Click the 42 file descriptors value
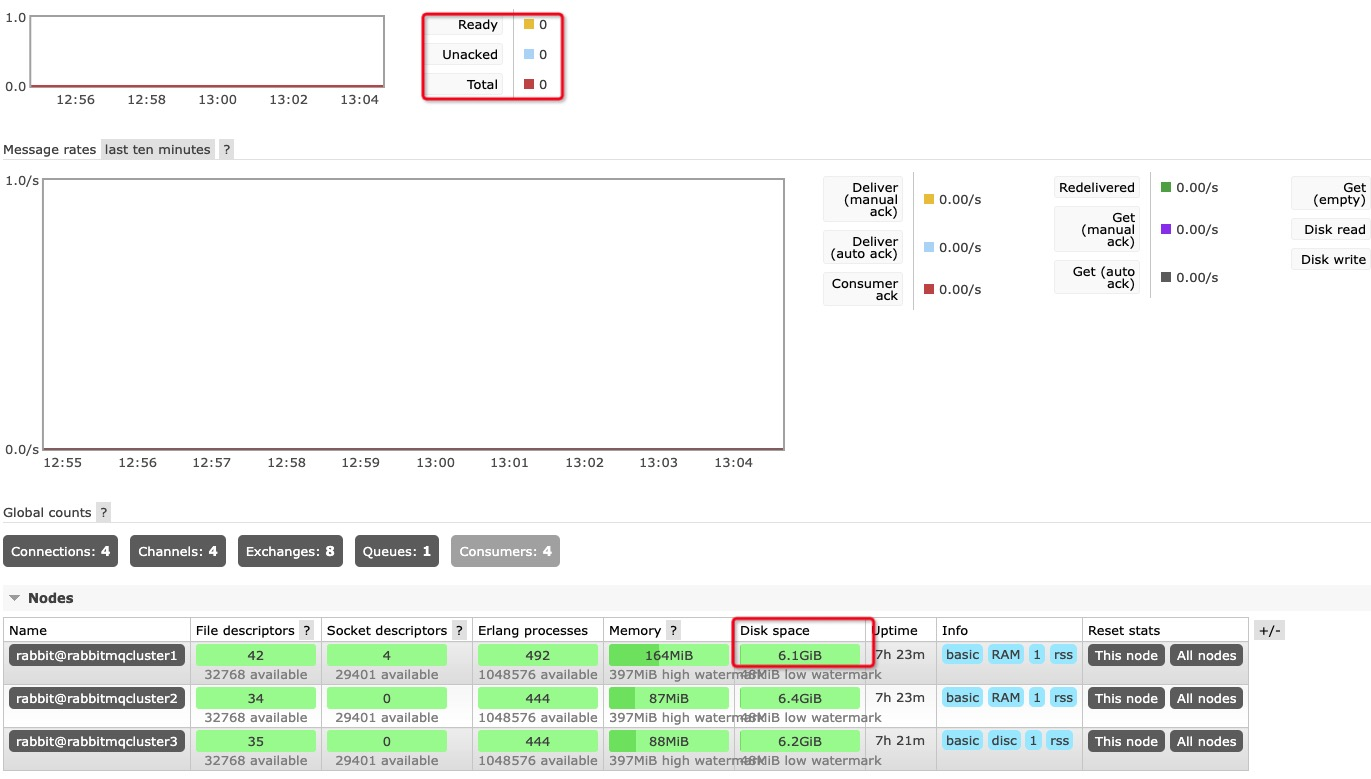 coord(256,656)
